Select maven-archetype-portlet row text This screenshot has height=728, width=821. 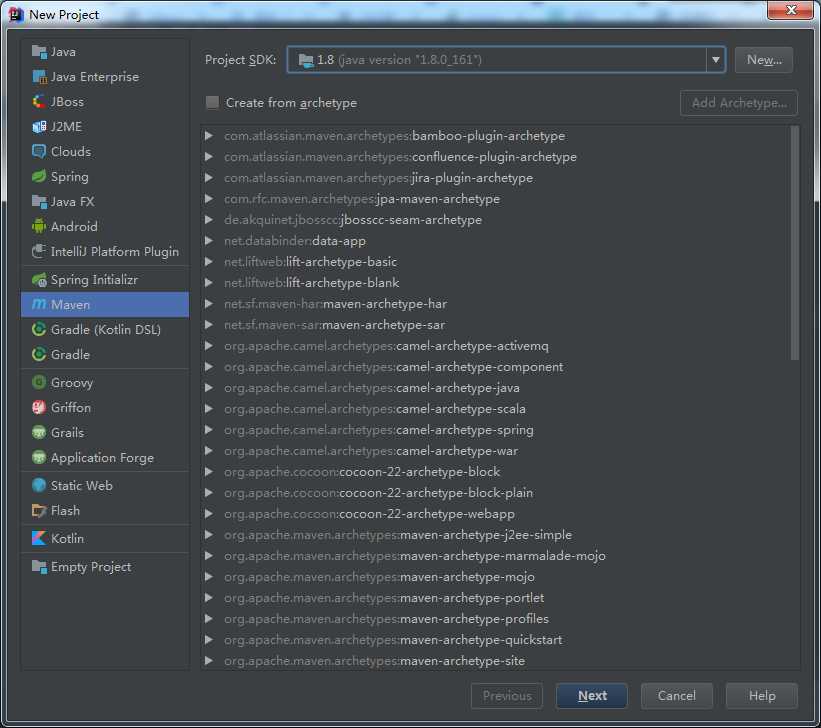click(x=384, y=598)
